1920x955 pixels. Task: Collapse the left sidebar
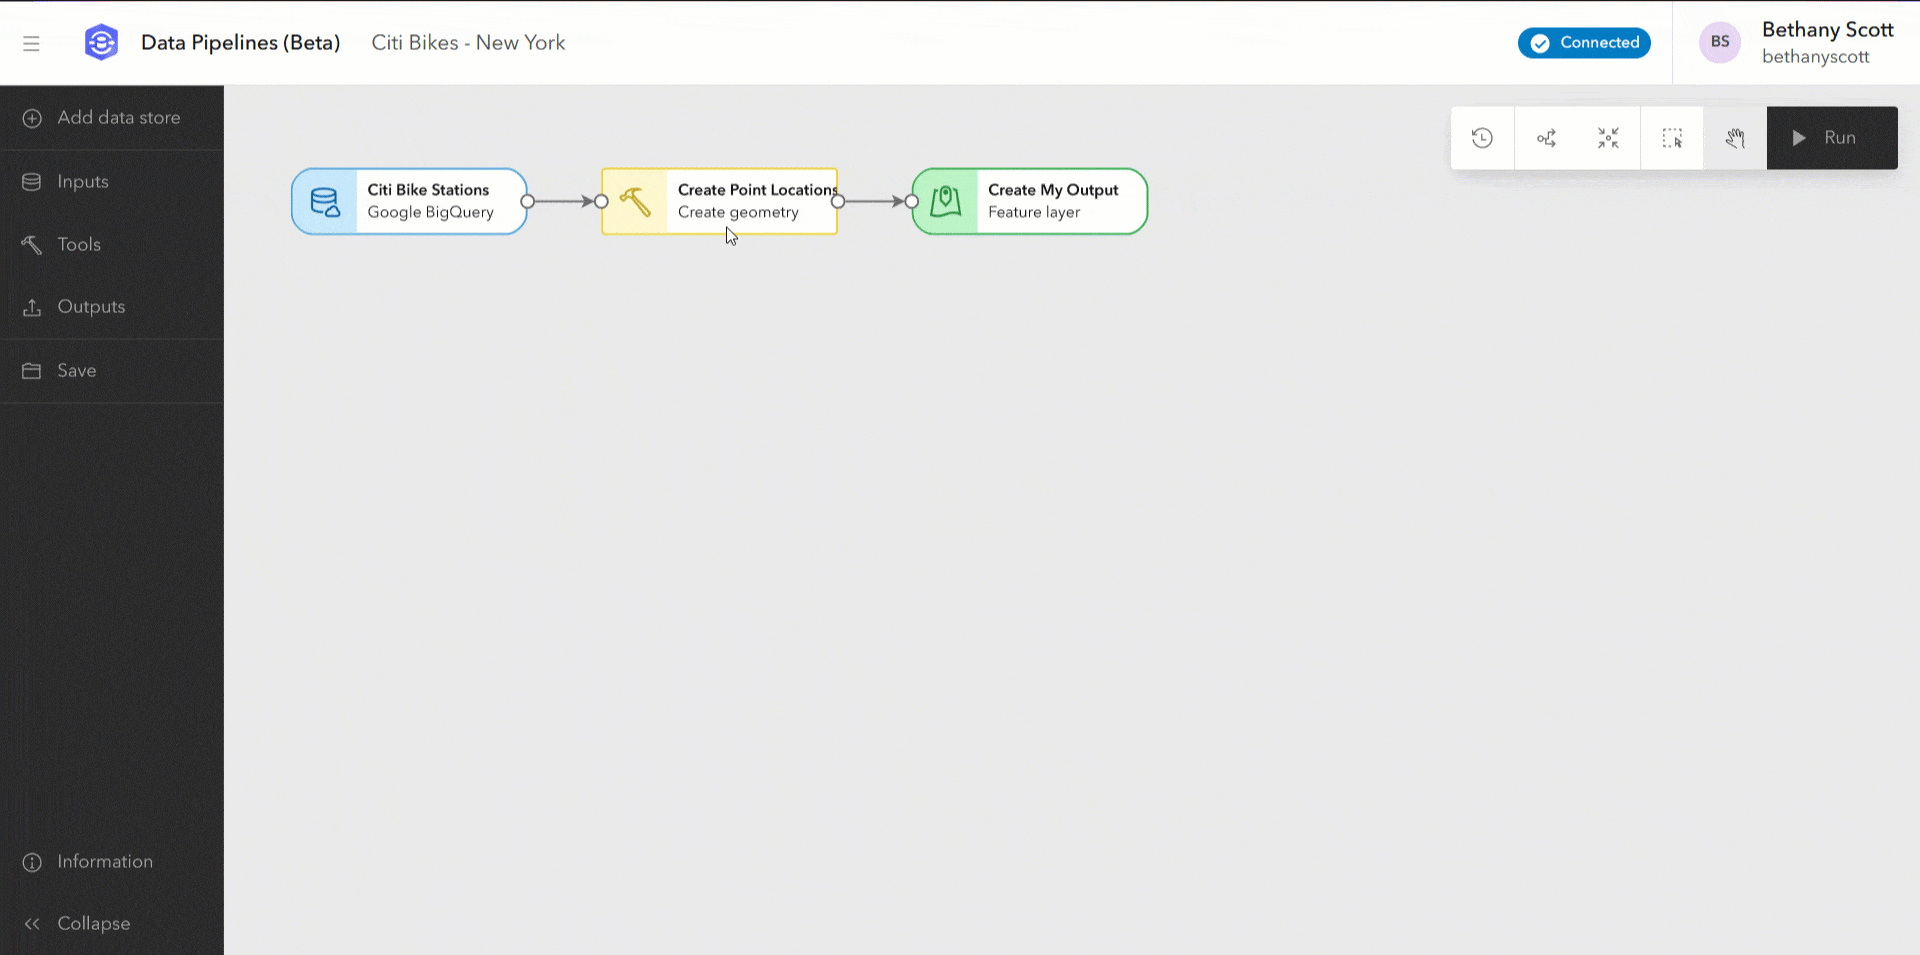point(93,923)
